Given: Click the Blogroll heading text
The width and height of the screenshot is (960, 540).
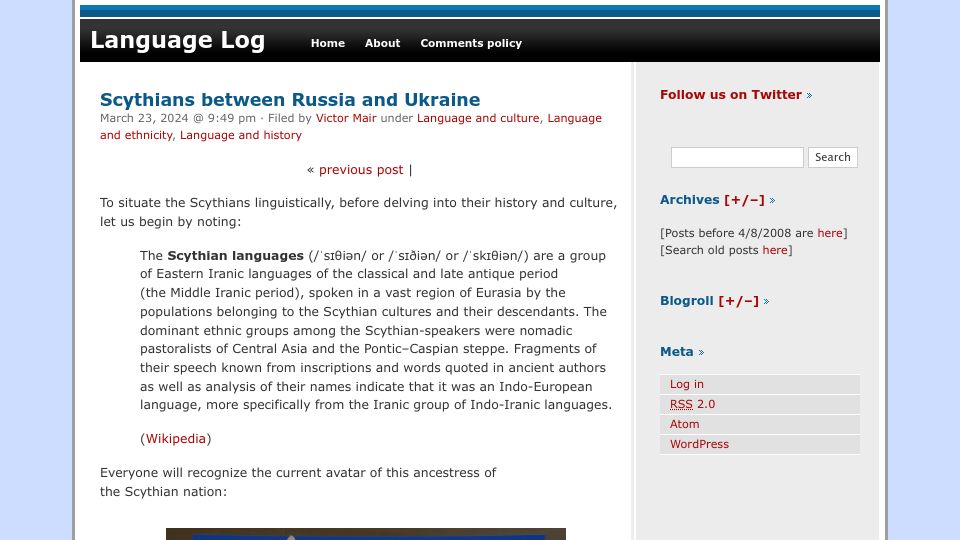Looking at the screenshot, I should tap(686, 301).
